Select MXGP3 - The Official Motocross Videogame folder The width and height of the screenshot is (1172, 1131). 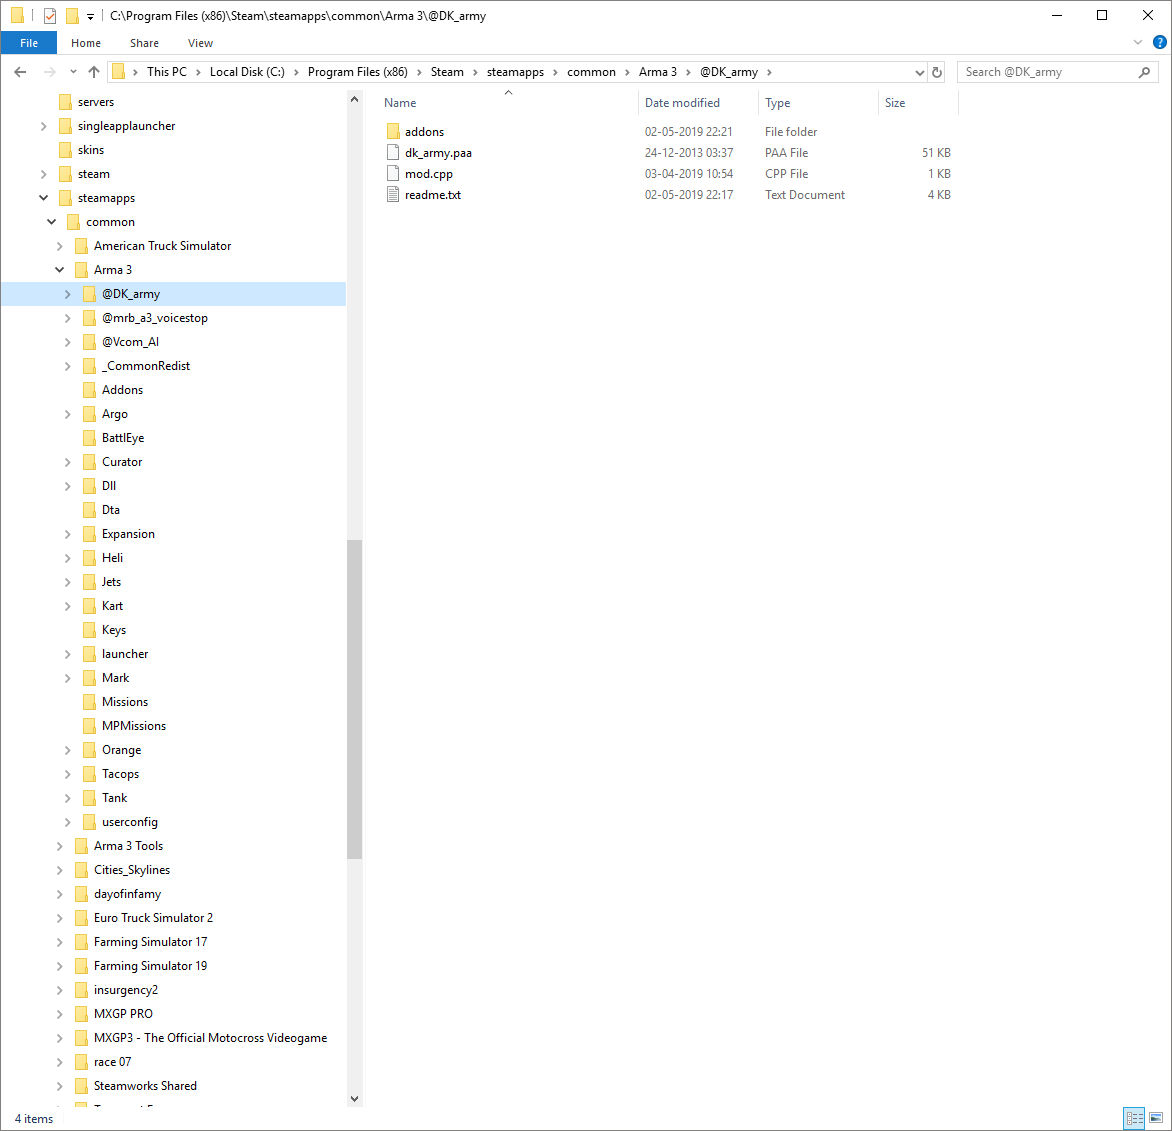coord(210,1038)
